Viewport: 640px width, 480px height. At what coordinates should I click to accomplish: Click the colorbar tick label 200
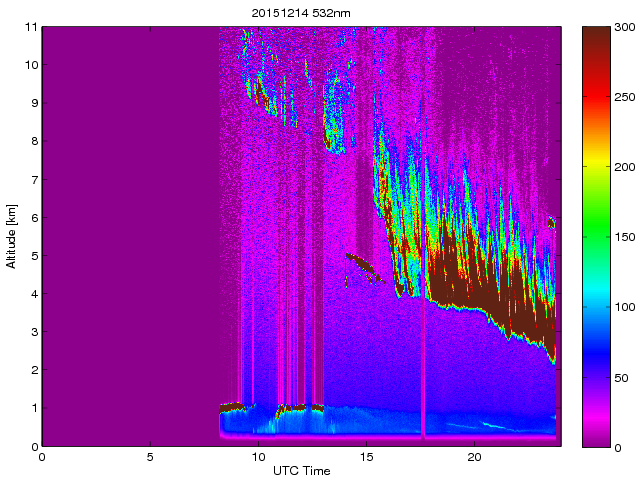click(x=624, y=167)
